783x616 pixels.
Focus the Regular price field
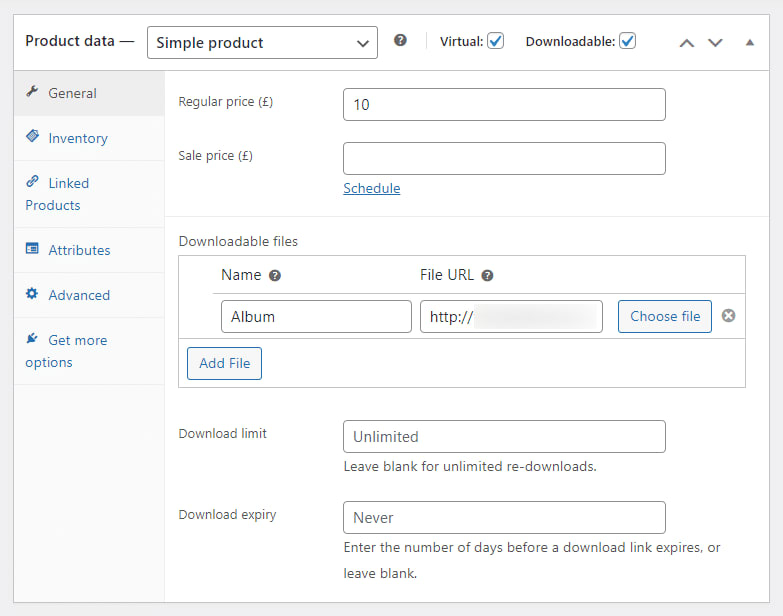pos(504,104)
